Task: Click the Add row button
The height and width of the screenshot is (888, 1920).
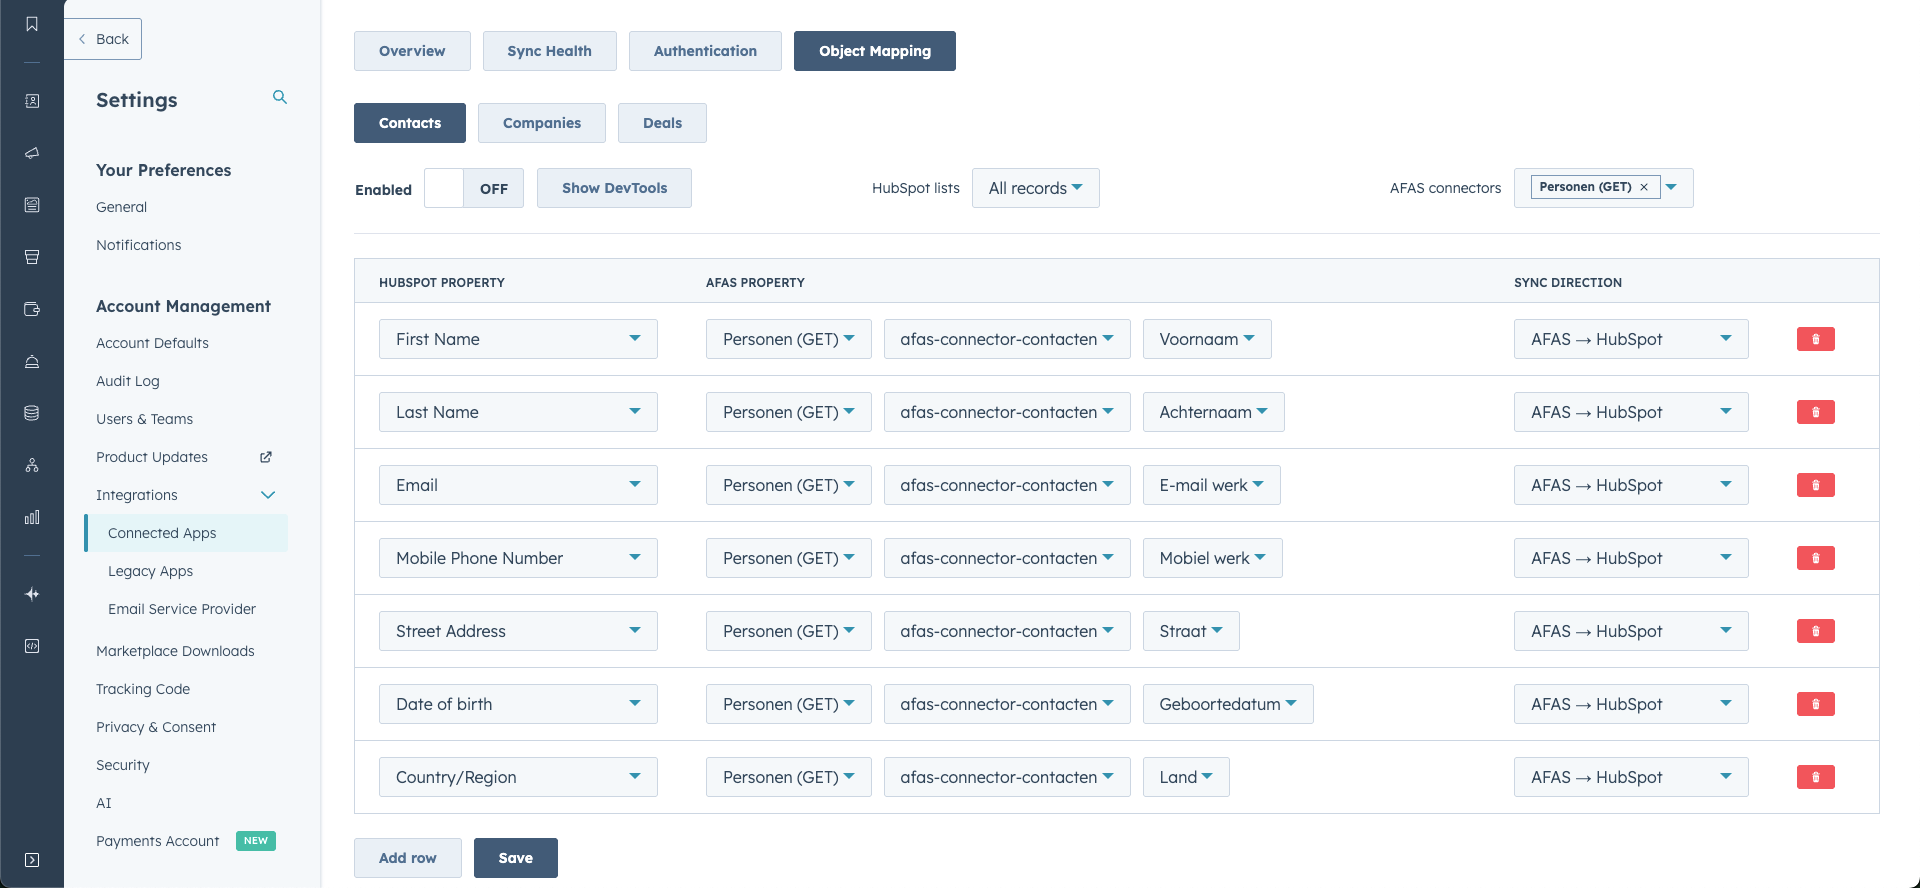Action: pos(408,858)
